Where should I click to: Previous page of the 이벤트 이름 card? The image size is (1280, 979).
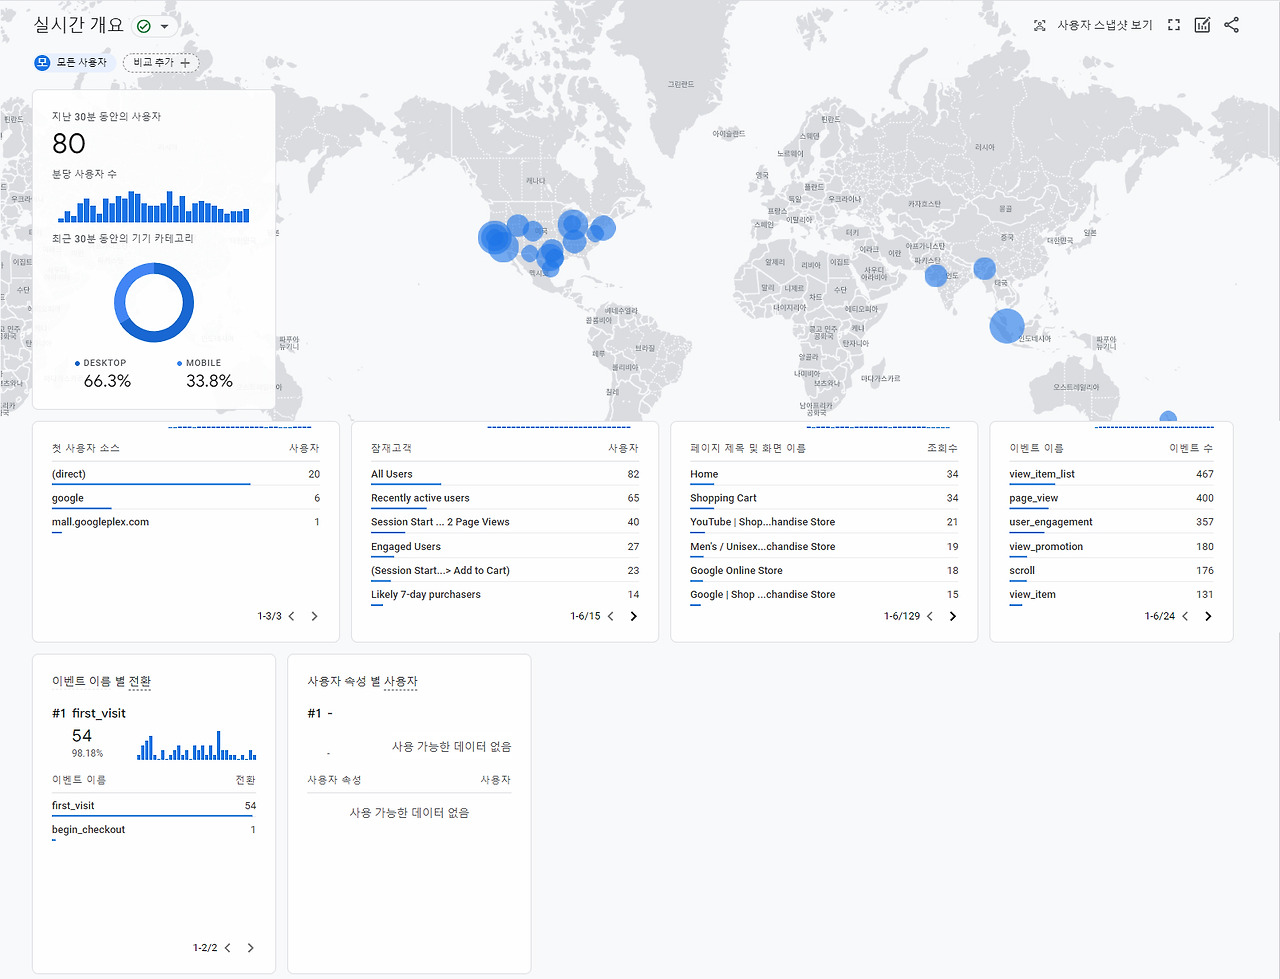click(1185, 616)
